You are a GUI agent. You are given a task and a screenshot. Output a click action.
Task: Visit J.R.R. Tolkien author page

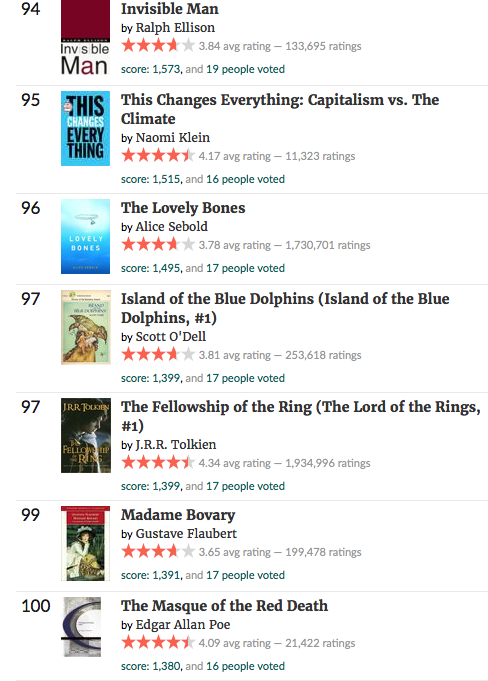pyautogui.click(x=176, y=445)
